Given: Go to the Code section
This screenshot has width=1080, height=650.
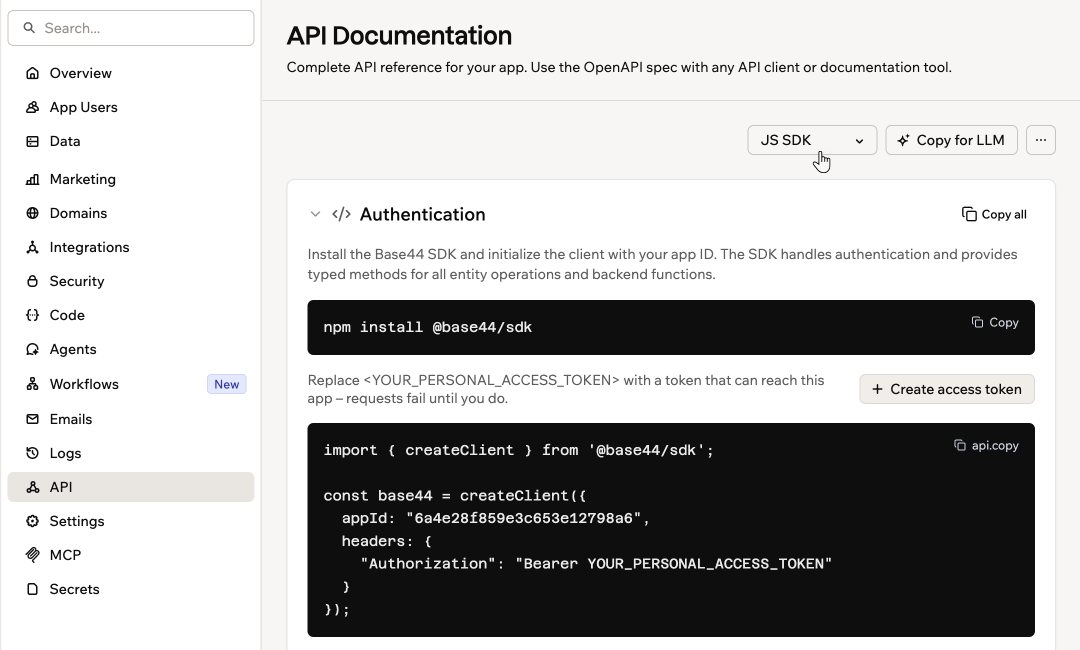Looking at the screenshot, I should (x=131, y=315).
